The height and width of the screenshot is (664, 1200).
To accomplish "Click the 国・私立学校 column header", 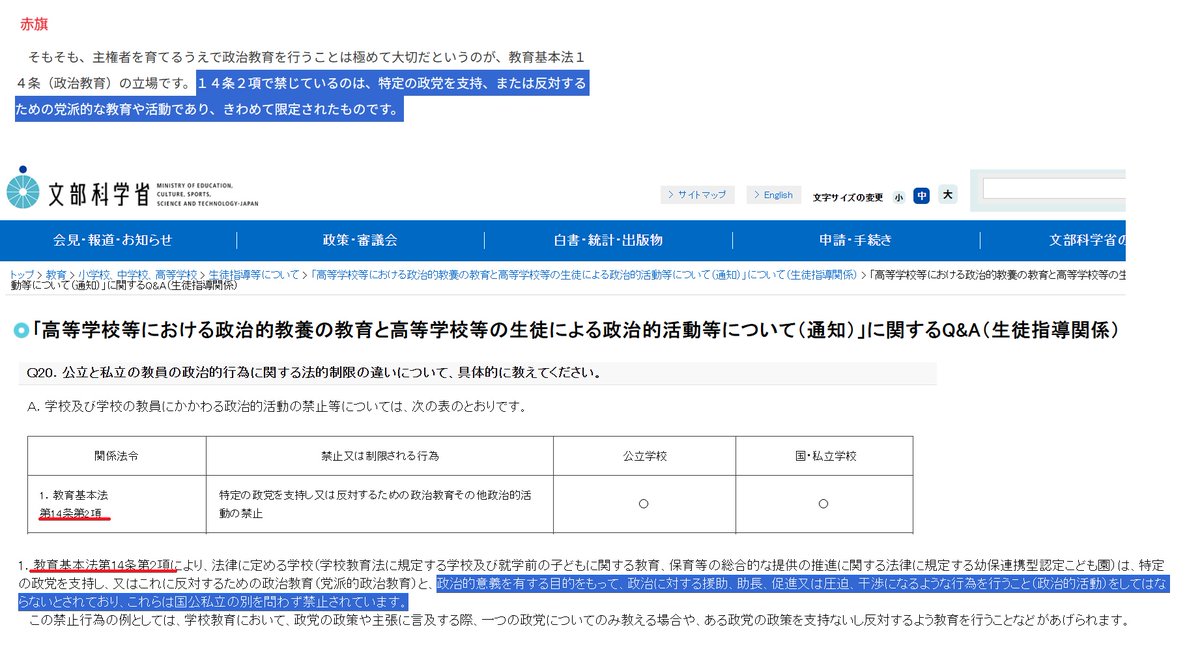I will tap(823, 455).
